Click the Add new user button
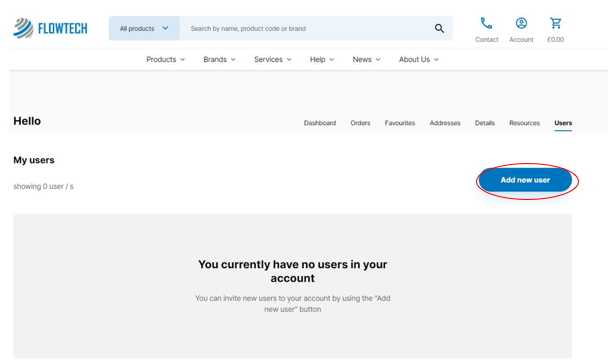608x362 pixels. click(525, 180)
